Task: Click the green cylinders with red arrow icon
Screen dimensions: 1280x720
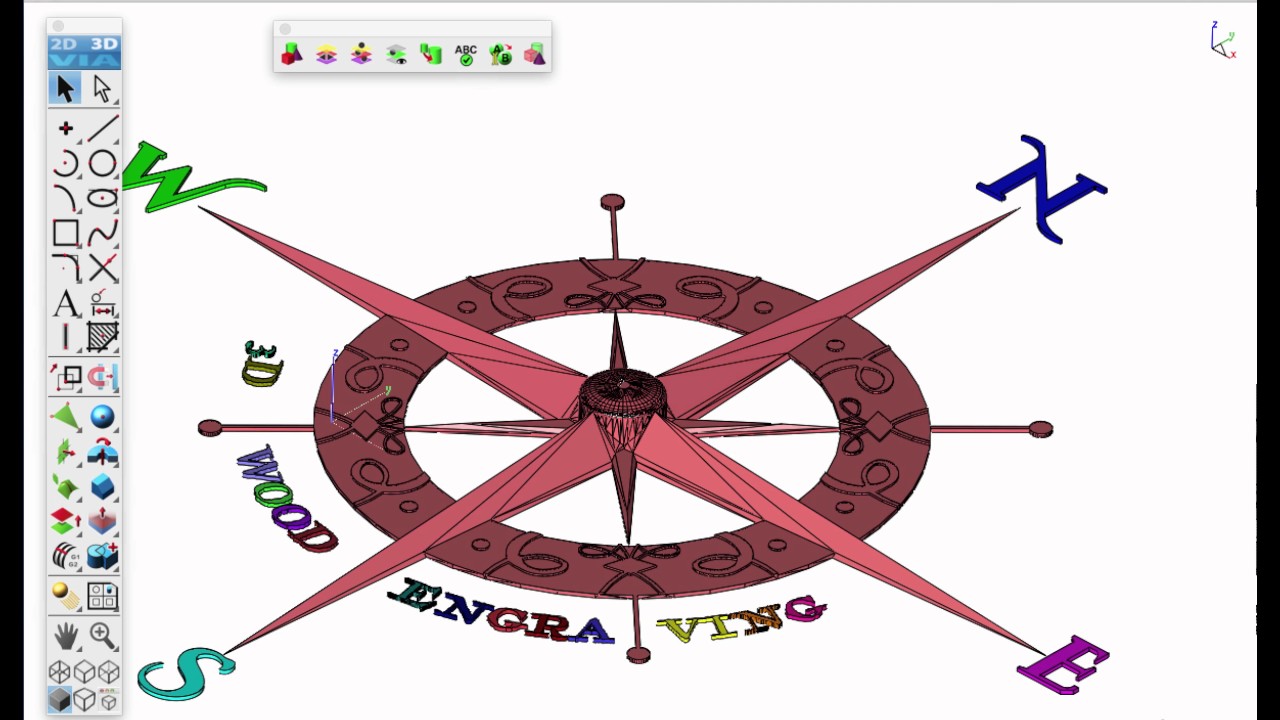Action: [431, 54]
